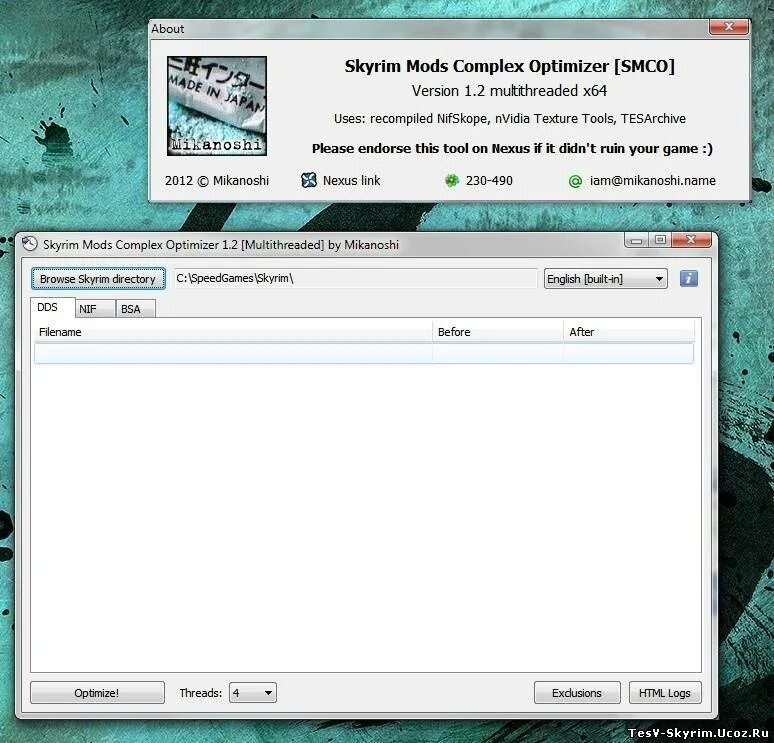Click the Mikanoshi avatar image in About
The image size is (774, 743).
pos(217,106)
